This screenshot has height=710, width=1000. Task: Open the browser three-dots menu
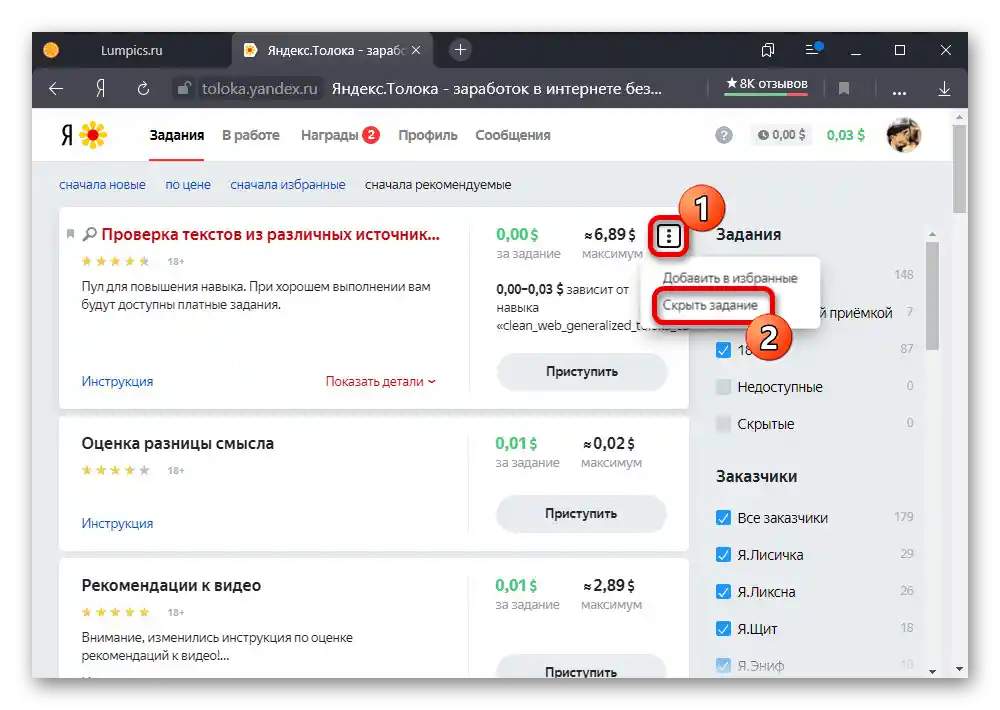click(899, 91)
